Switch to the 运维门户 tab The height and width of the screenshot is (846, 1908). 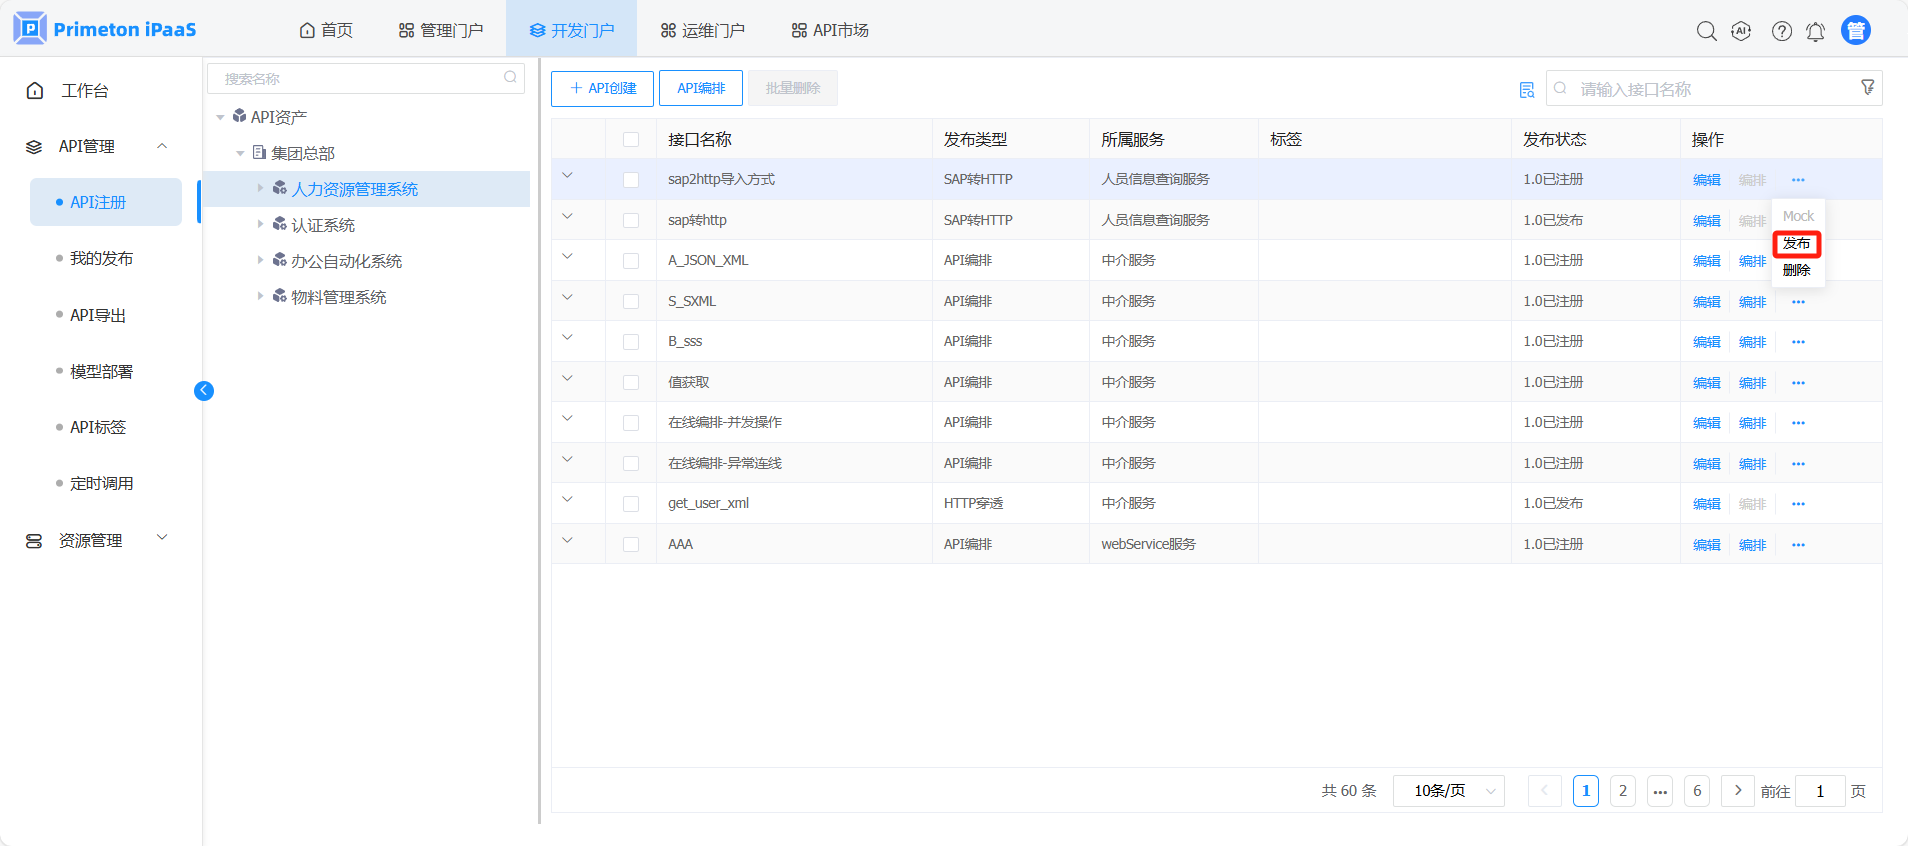coord(702,30)
